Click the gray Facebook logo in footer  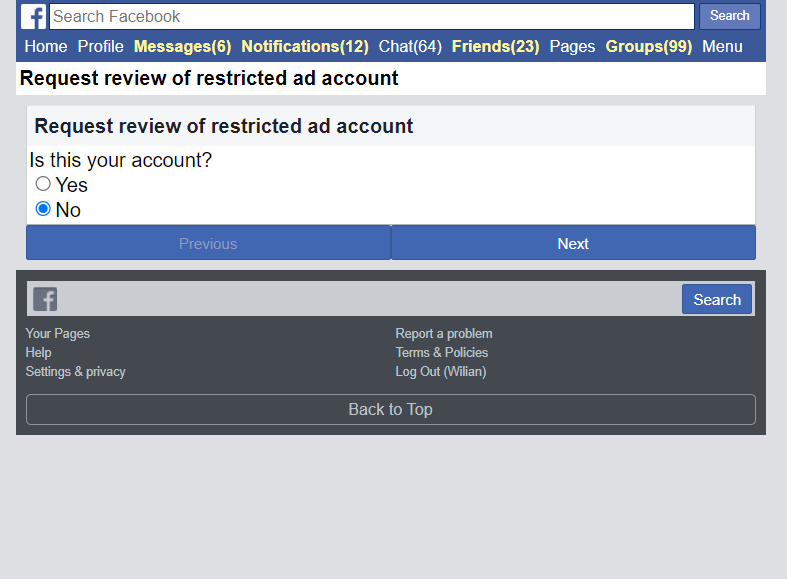click(x=45, y=299)
